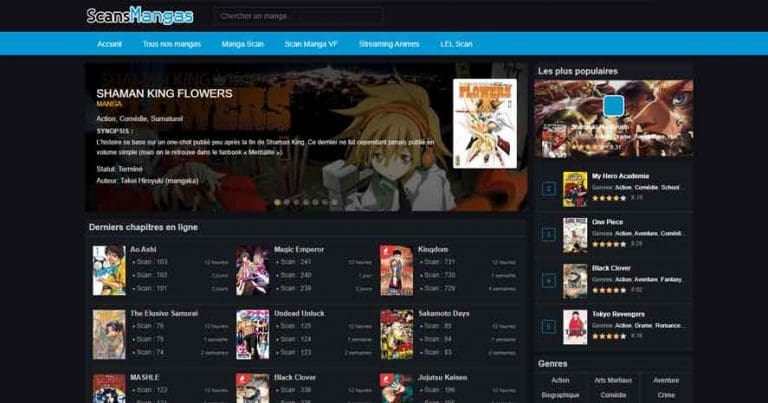Screen dimensions: 768x403
Task: Open Jujutsu Kaisen title link
Action: pos(442,378)
